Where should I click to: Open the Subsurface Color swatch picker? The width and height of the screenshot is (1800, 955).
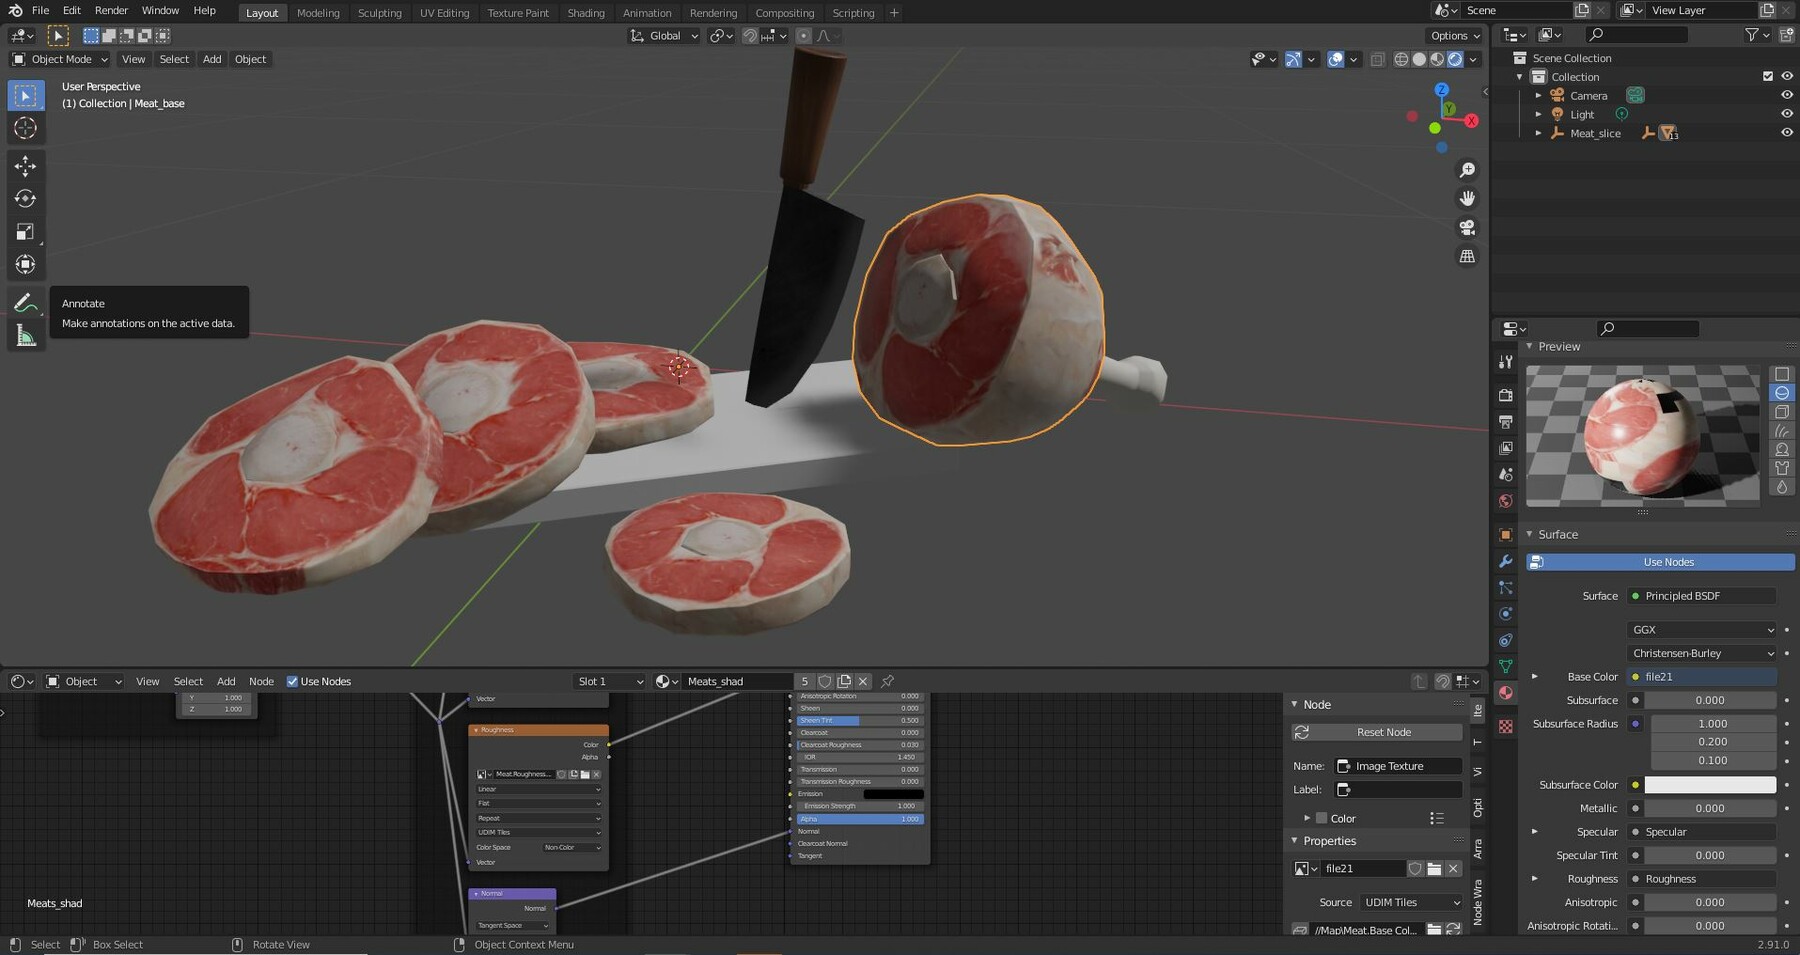coord(1709,784)
